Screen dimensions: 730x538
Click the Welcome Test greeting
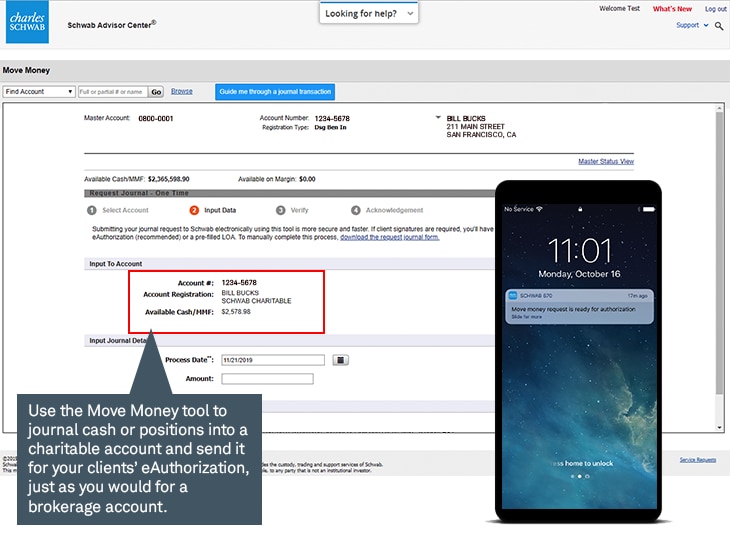[x=619, y=9]
